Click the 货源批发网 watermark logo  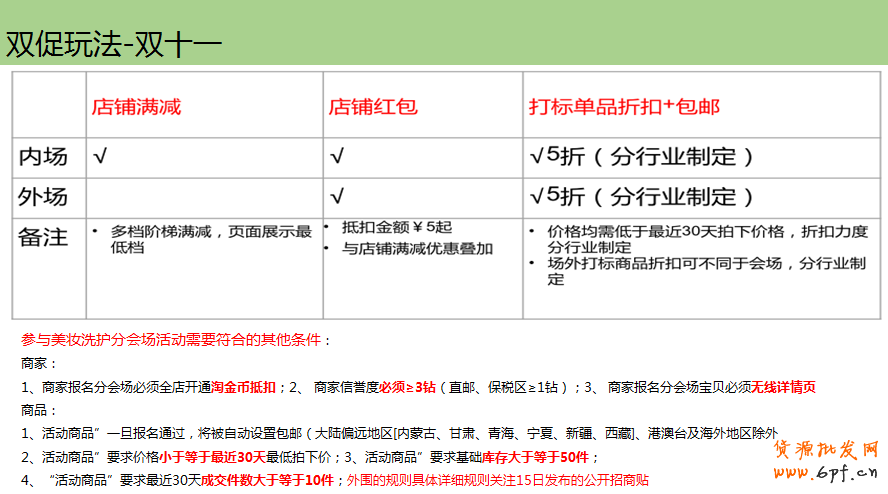point(826,449)
